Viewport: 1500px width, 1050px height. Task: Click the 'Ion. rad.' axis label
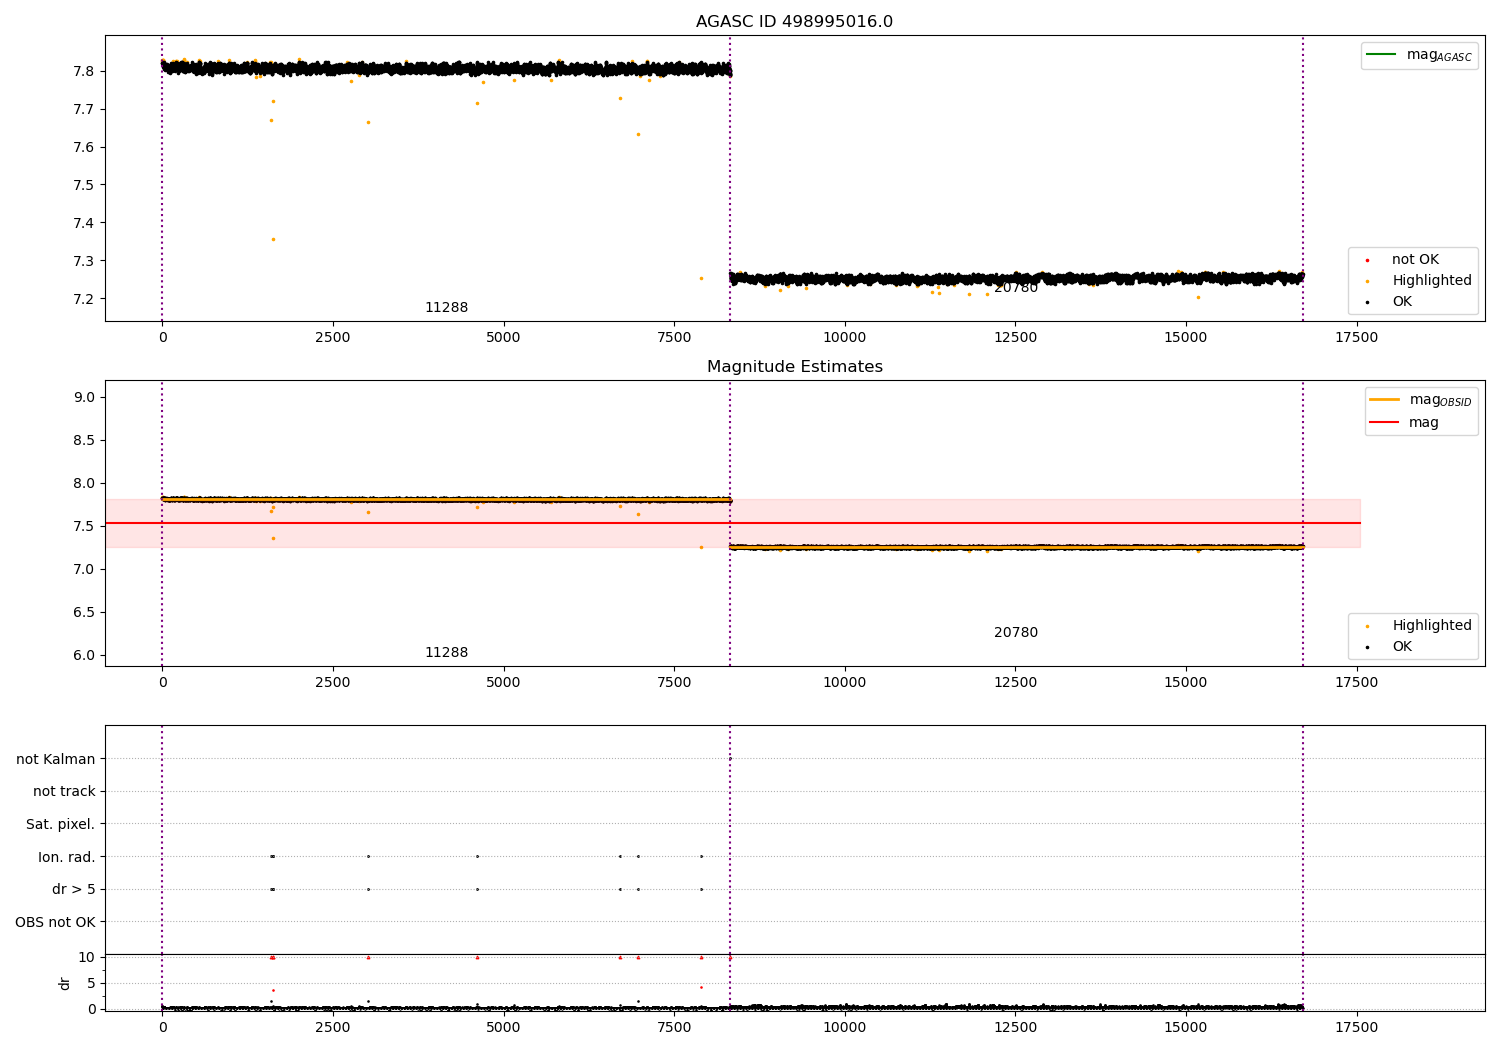(x=67, y=857)
